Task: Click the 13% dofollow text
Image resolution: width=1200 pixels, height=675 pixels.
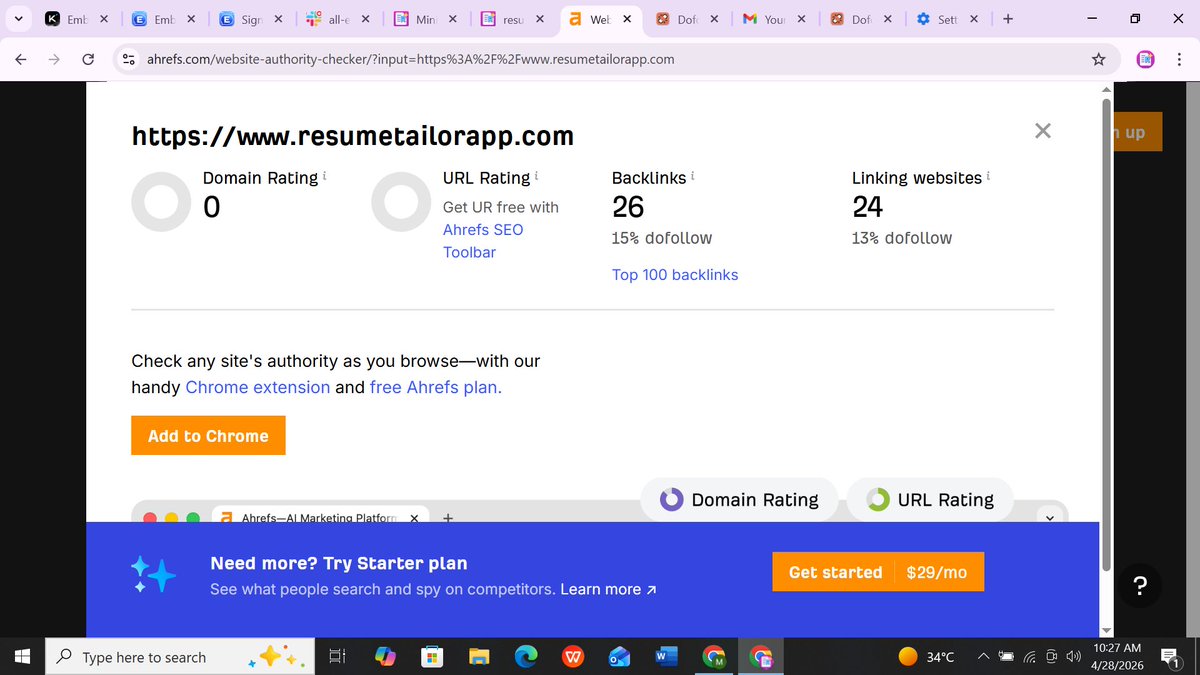Action: click(x=902, y=238)
